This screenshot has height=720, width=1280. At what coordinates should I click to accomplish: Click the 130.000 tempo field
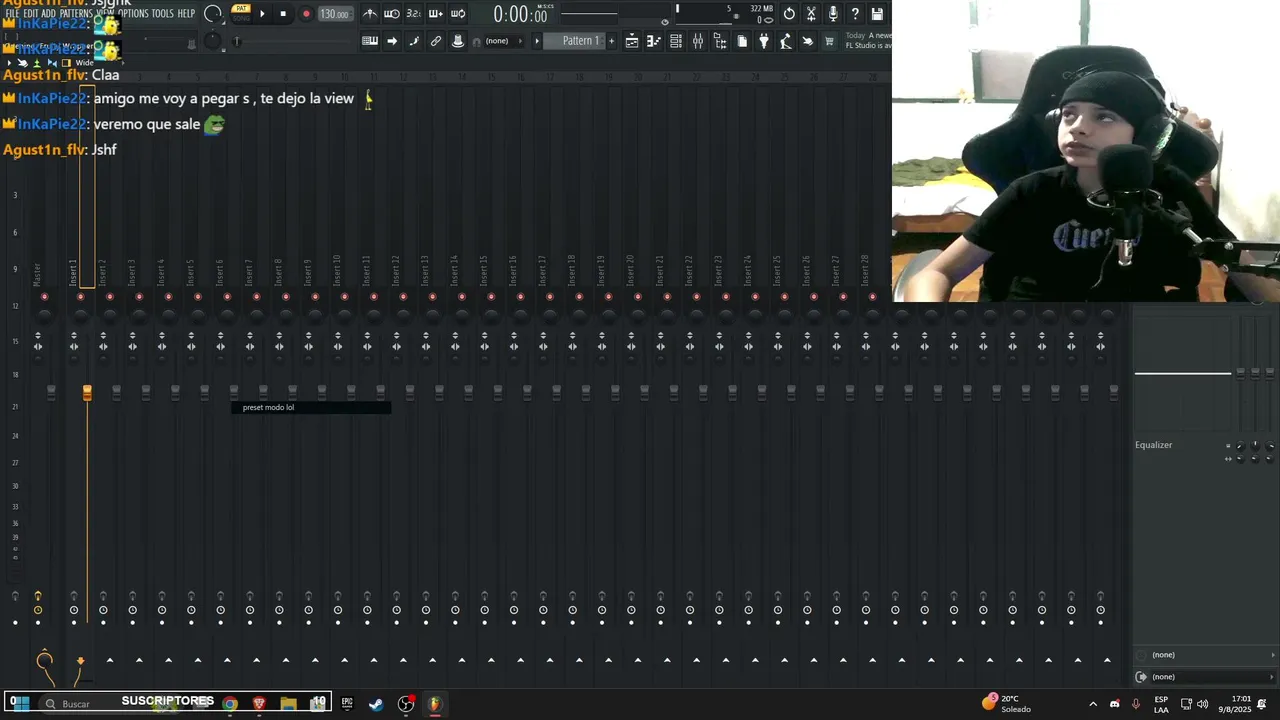pos(334,14)
